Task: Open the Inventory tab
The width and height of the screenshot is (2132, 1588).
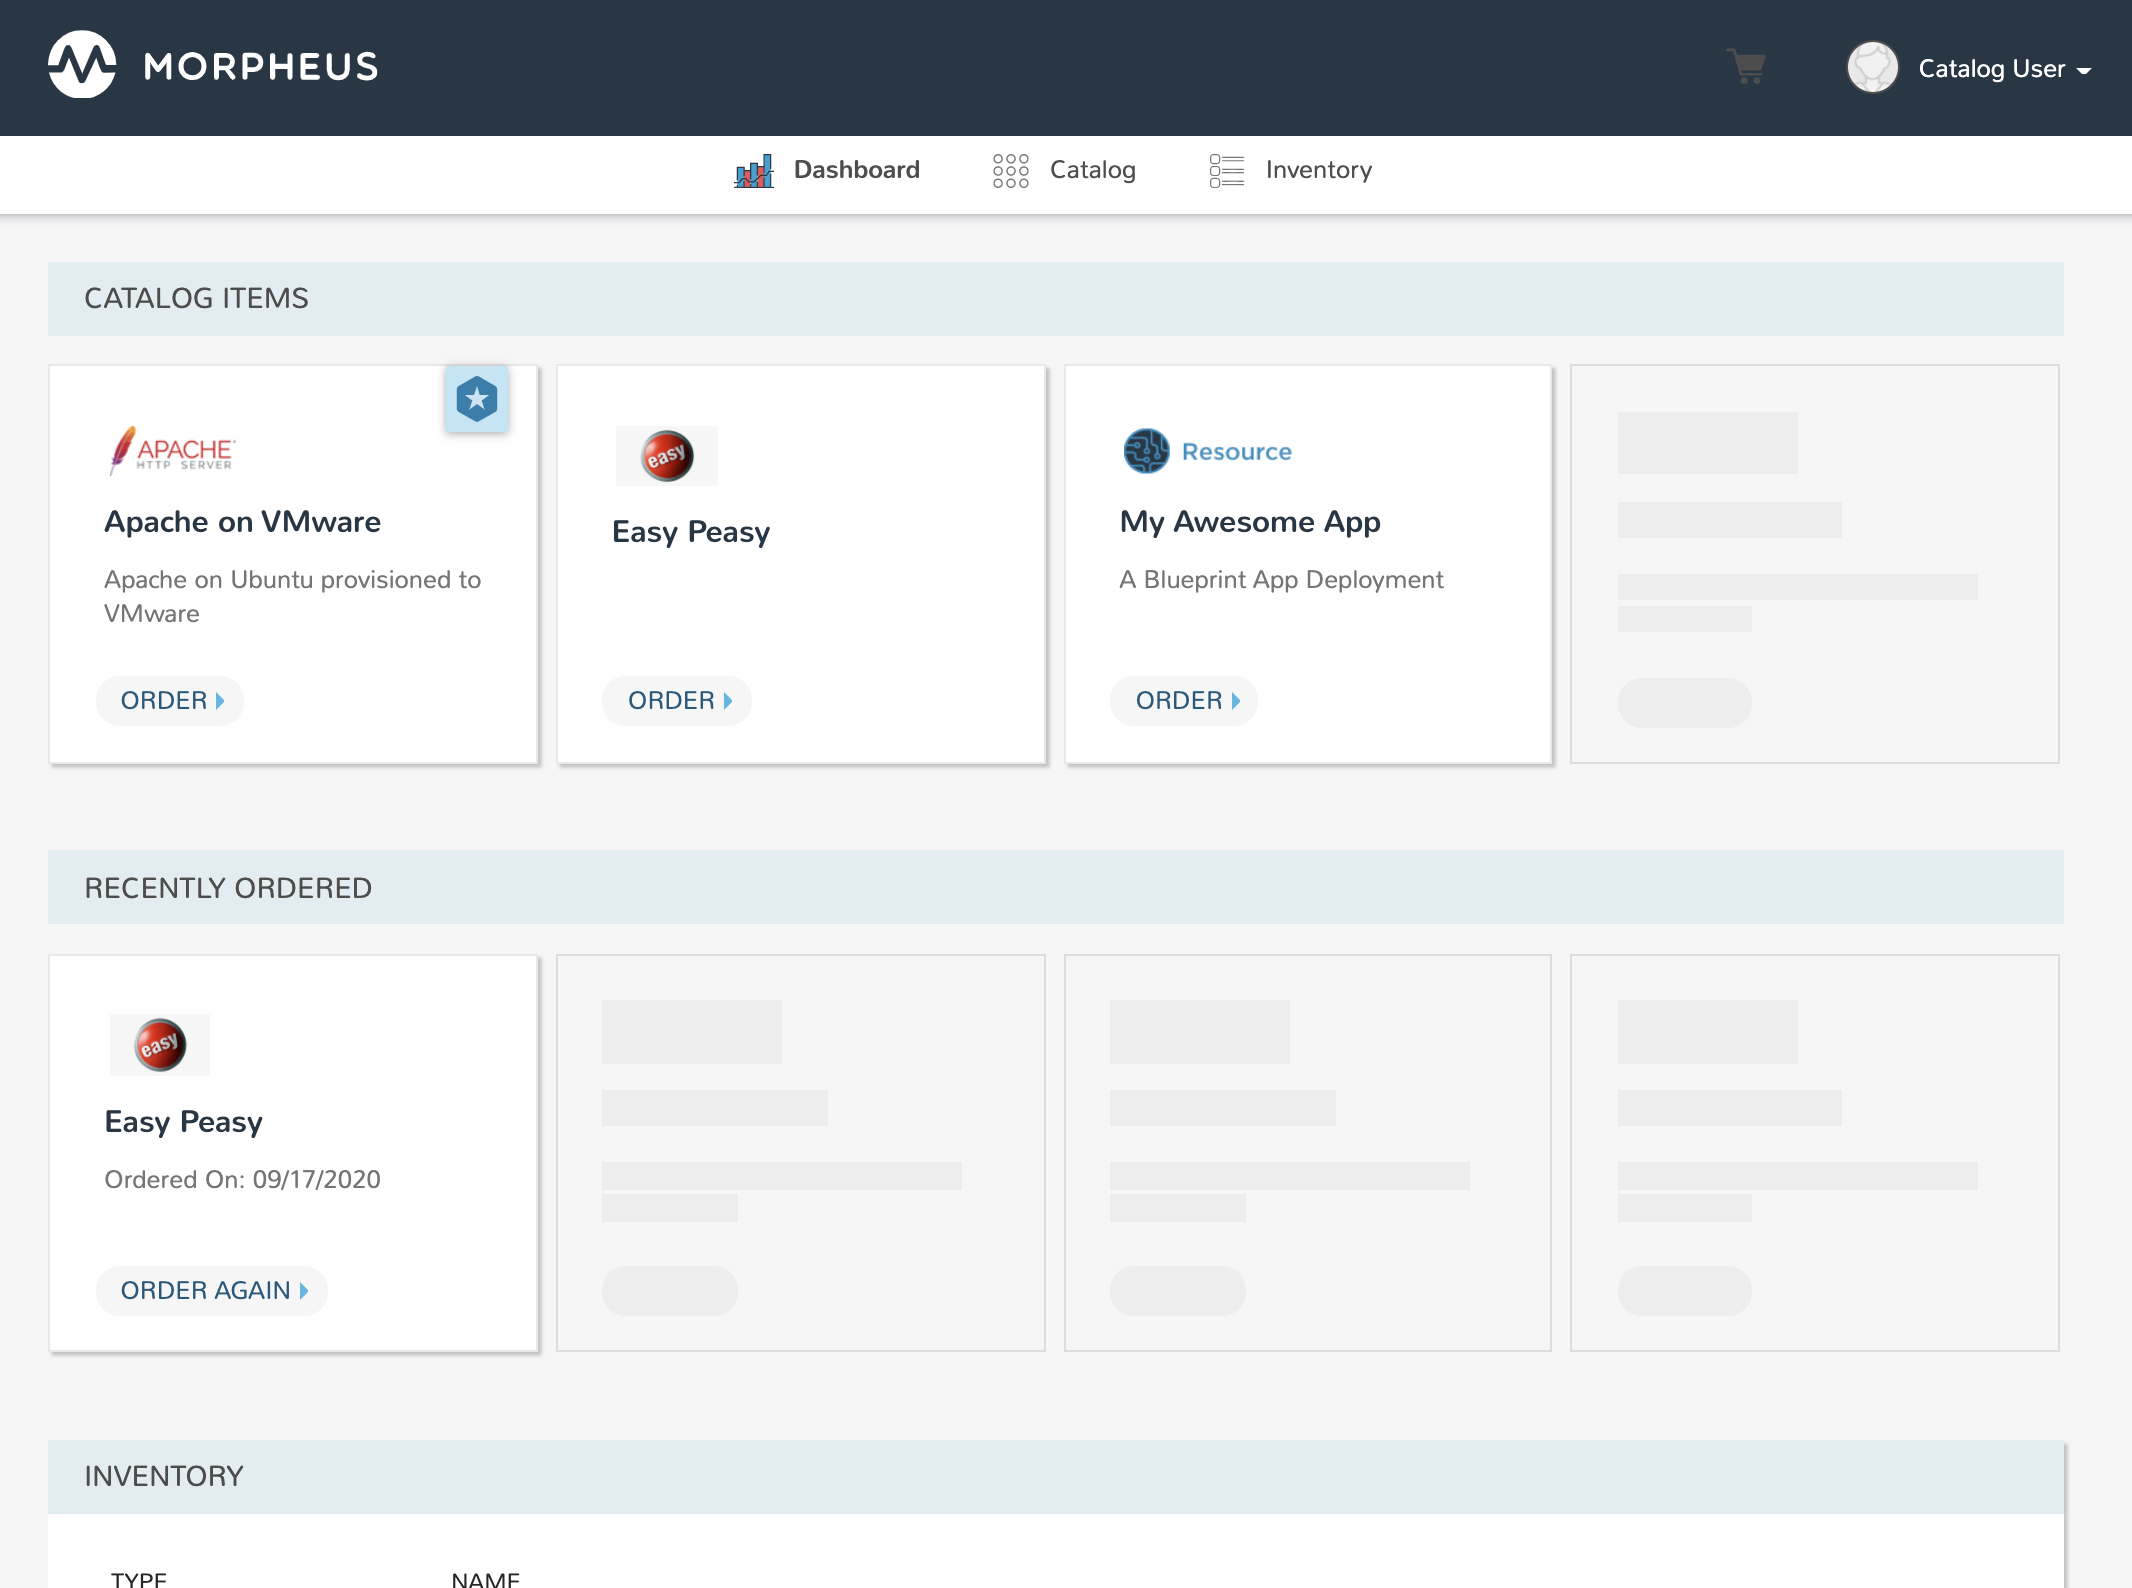Action: (x=1318, y=170)
